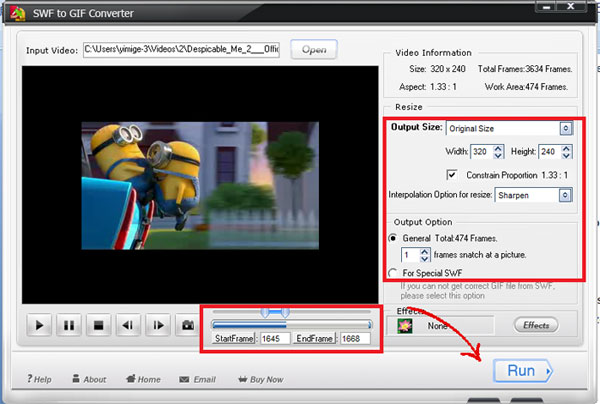Viewport: 600px width, 404px height.
Task: Open the About link
Action: 89,379
